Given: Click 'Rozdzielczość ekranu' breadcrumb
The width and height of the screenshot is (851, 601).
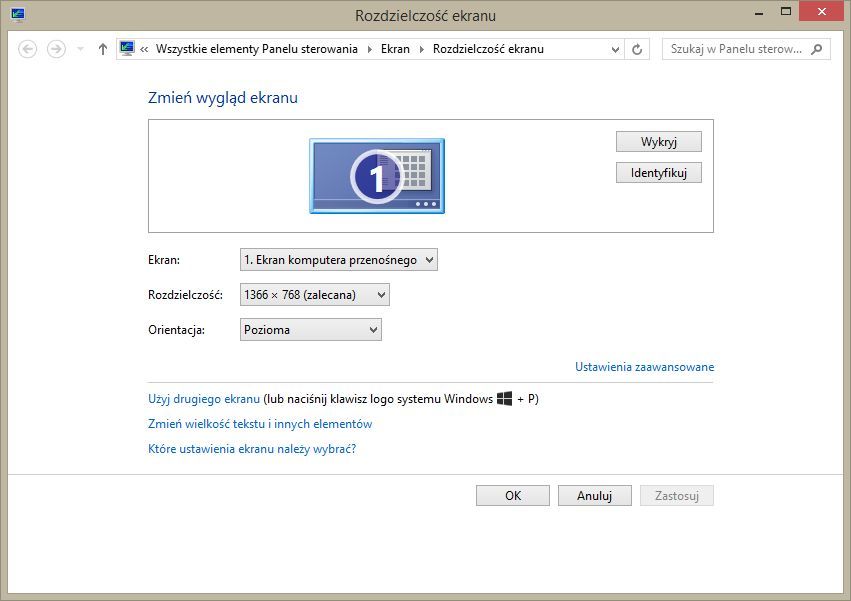Looking at the screenshot, I should pos(488,49).
